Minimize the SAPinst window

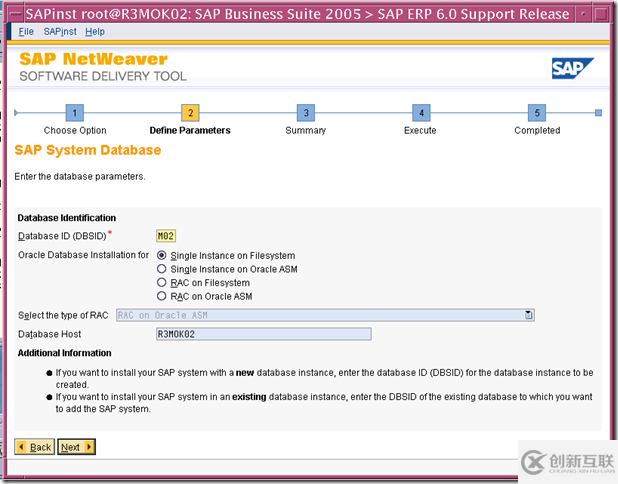584,15
